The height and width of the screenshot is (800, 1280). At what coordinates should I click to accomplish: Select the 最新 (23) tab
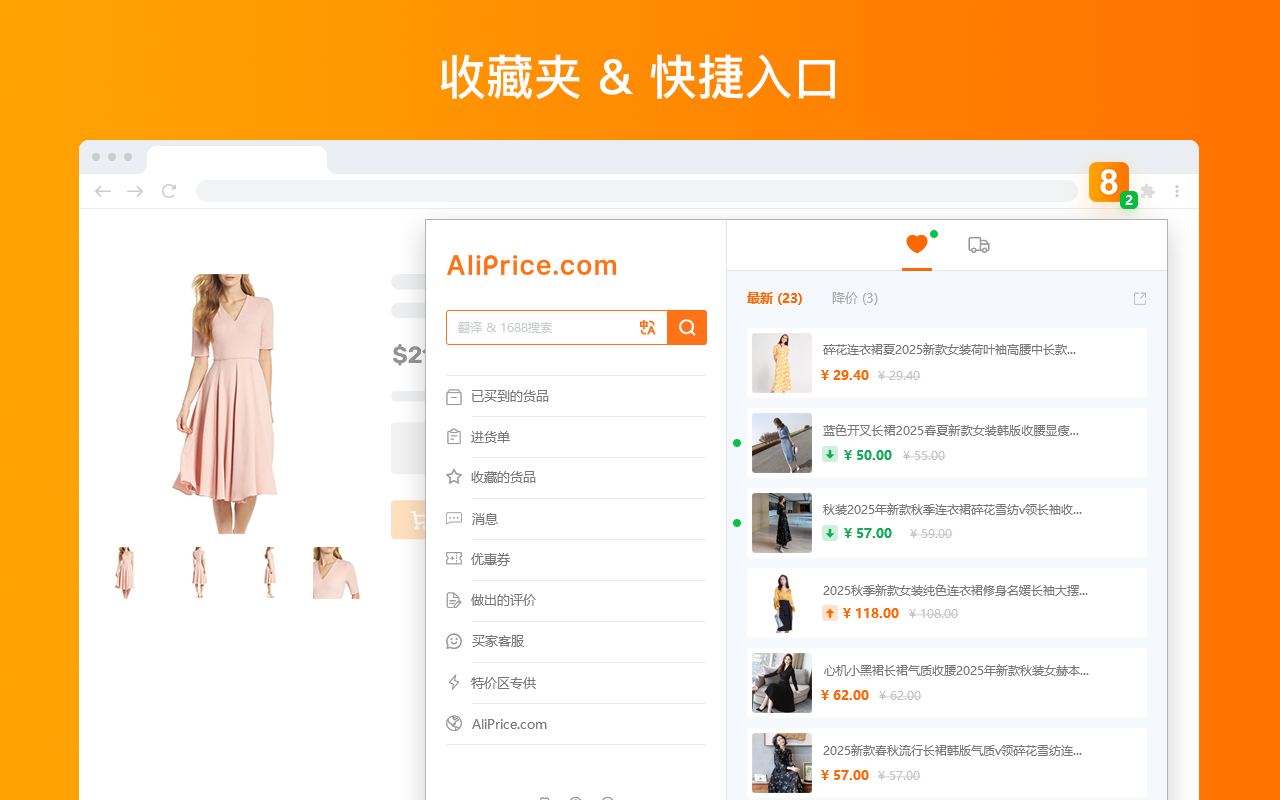[x=775, y=297]
